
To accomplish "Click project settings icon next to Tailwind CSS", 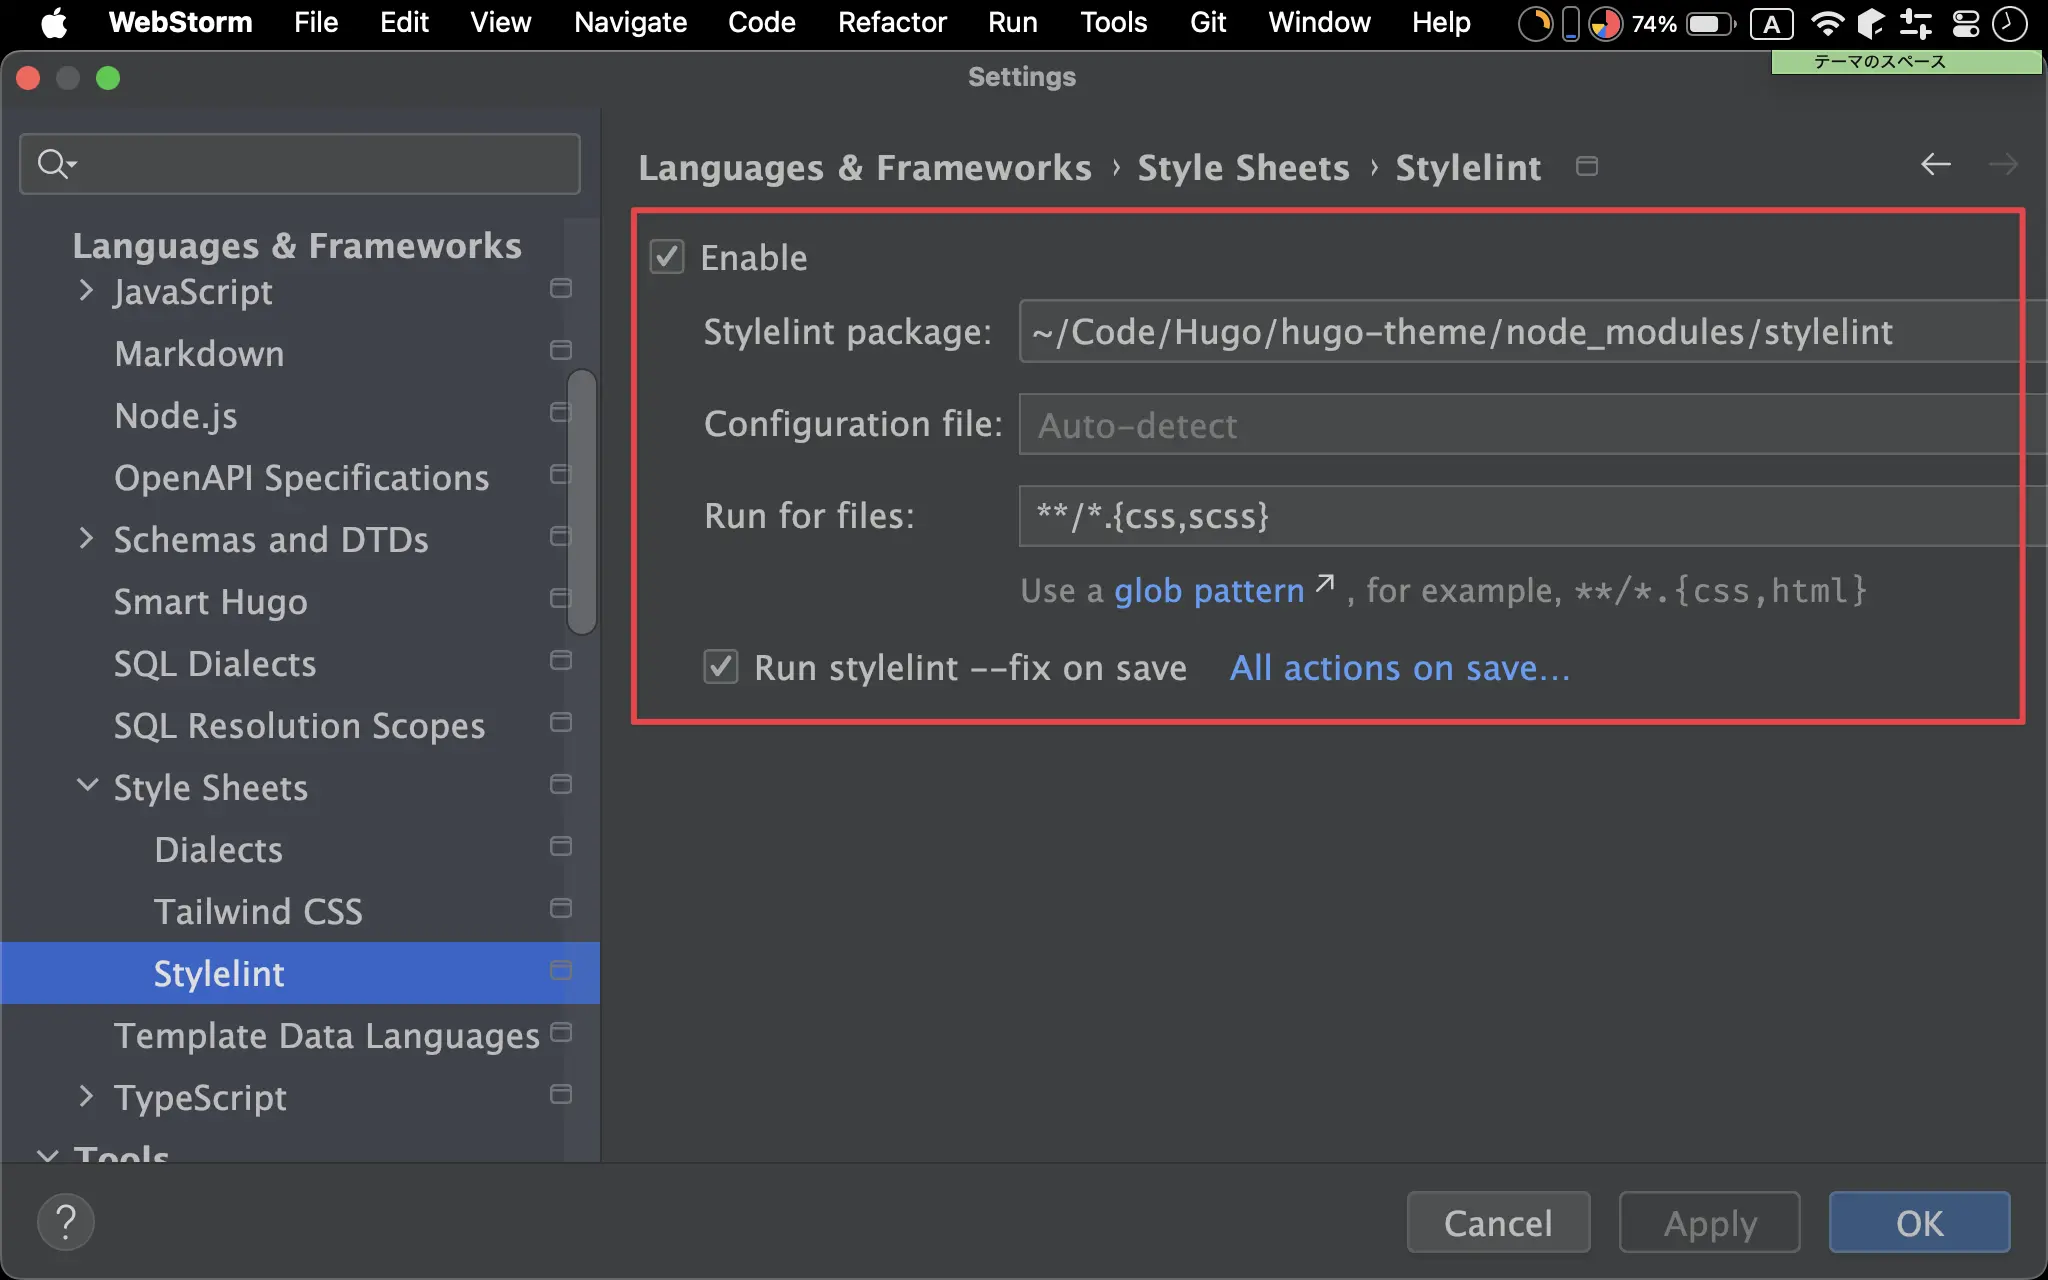I will pyautogui.click(x=561, y=908).
